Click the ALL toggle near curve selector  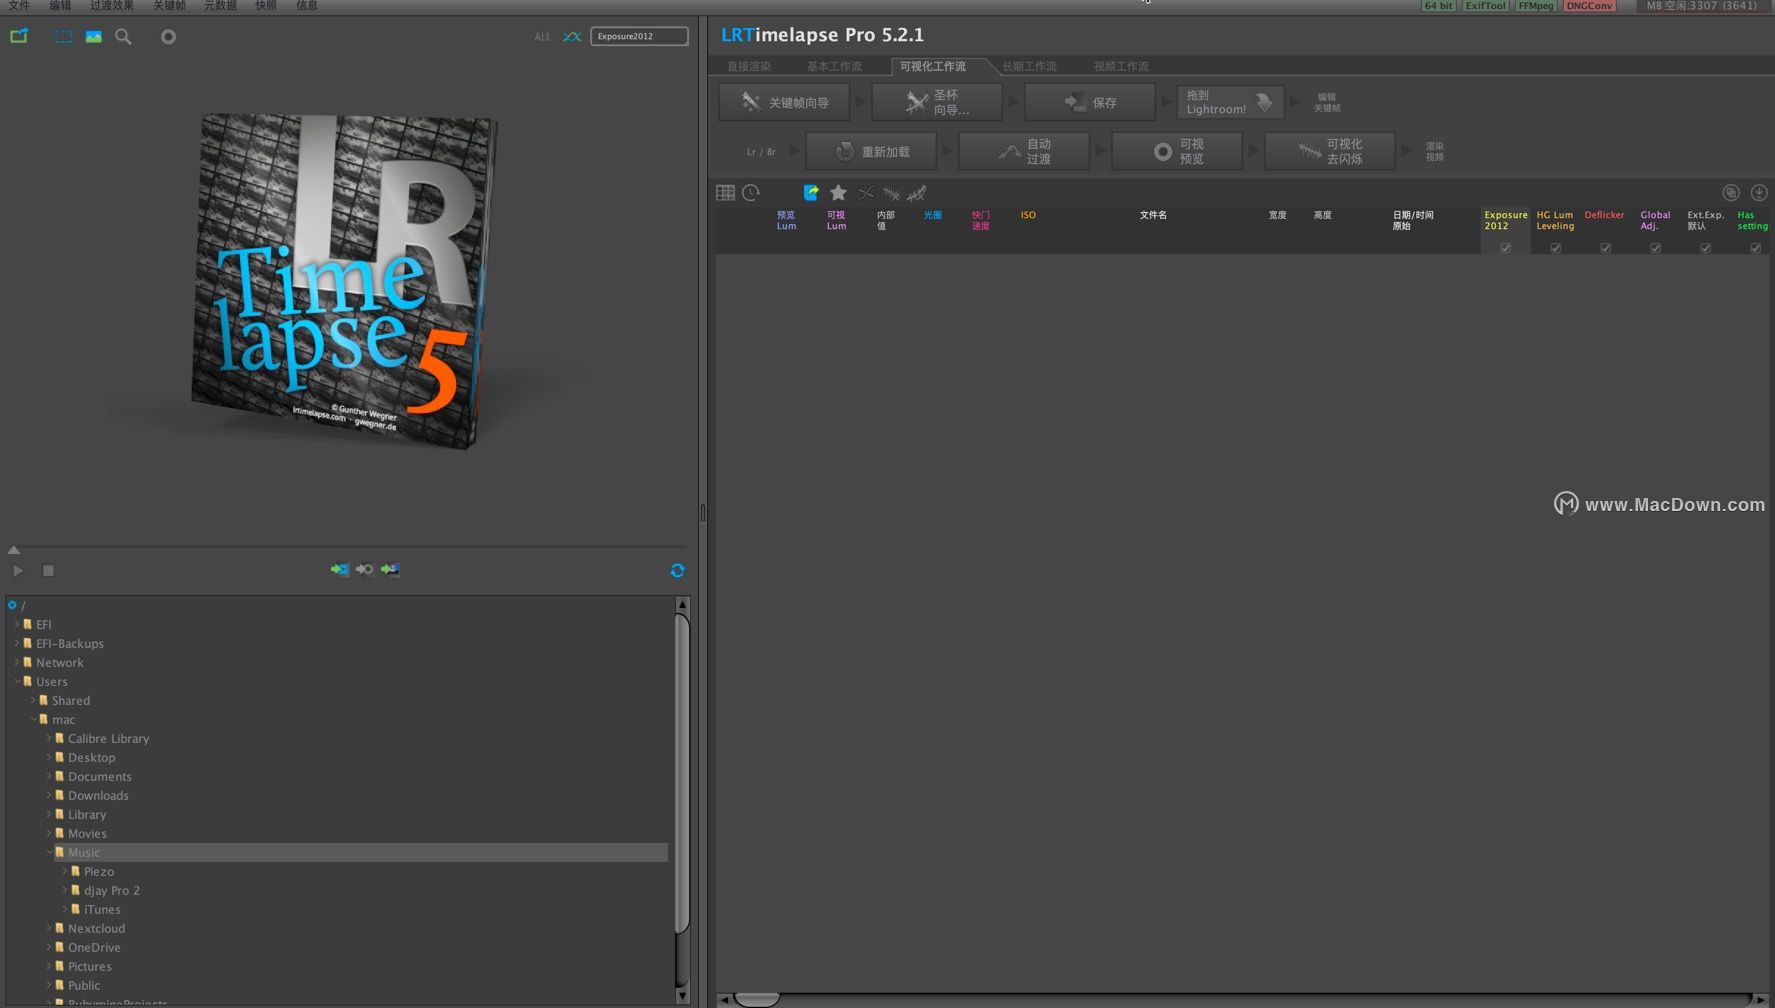pos(542,37)
